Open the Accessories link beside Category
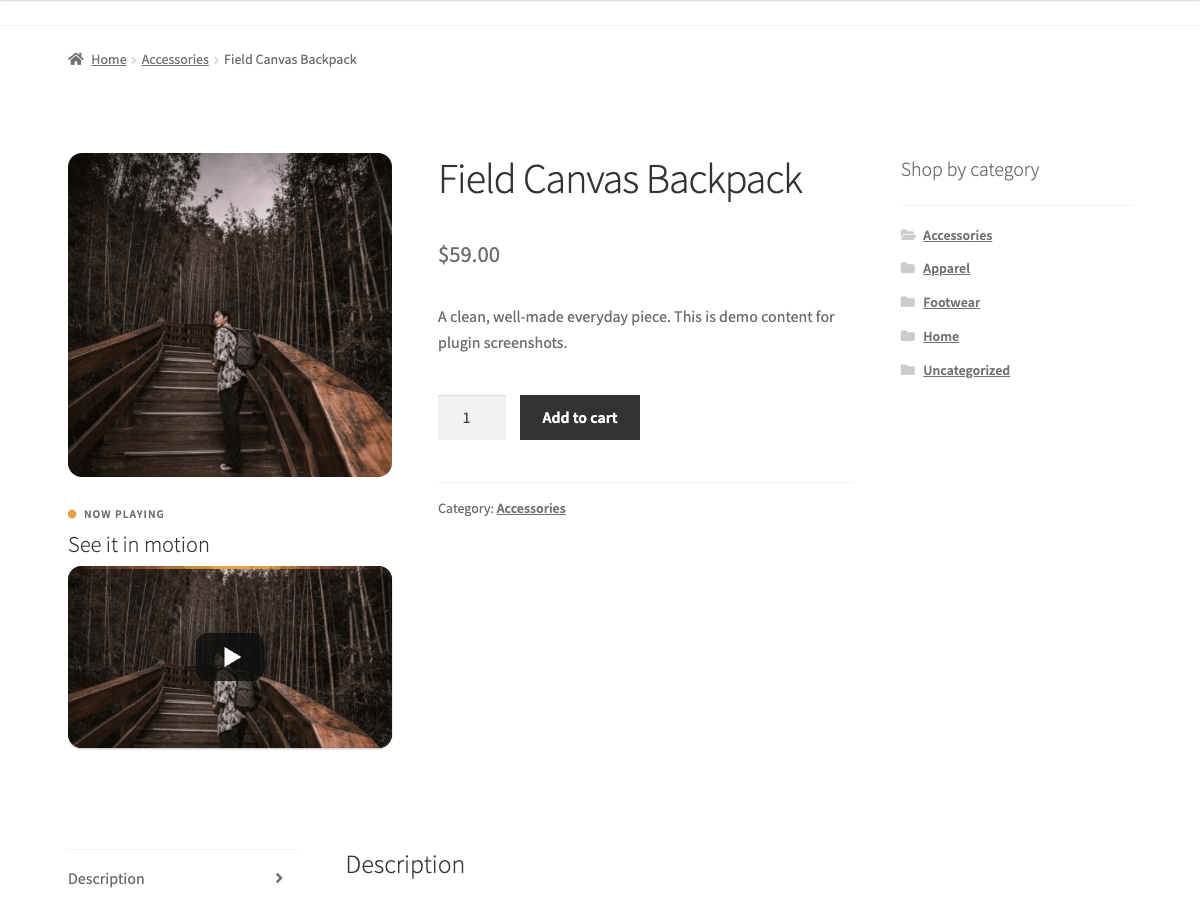The height and width of the screenshot is (900, 1200). 531,508
